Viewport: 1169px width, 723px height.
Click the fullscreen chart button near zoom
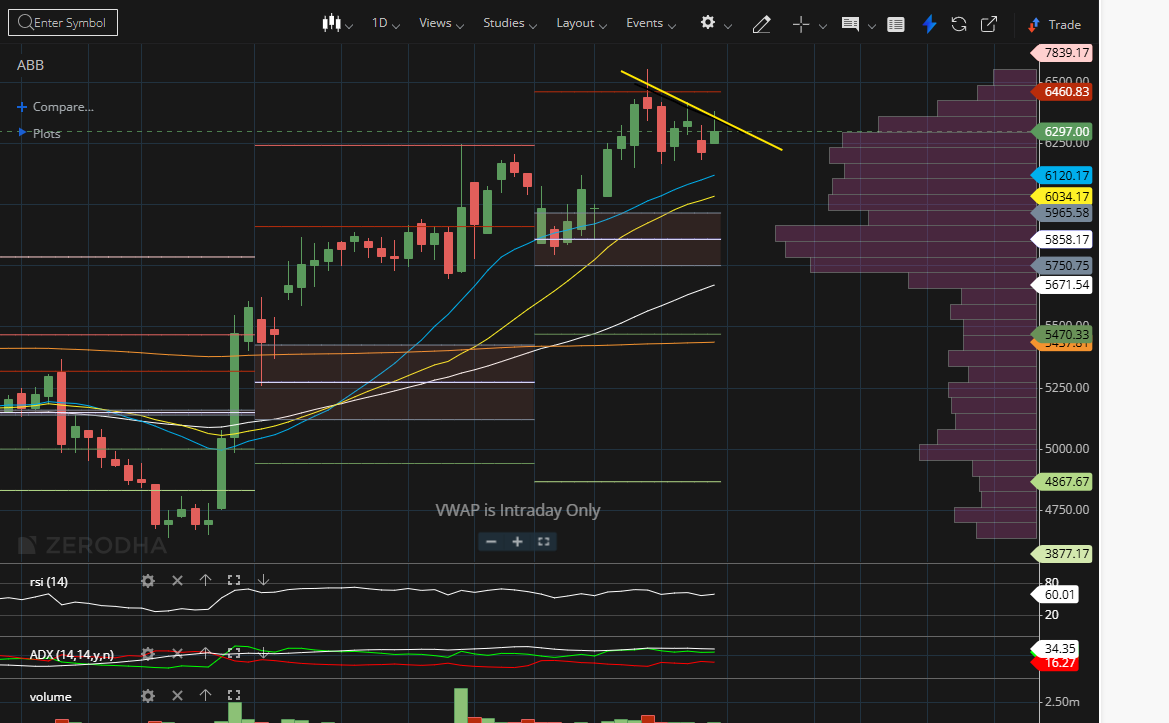click(x=543, y=542)
